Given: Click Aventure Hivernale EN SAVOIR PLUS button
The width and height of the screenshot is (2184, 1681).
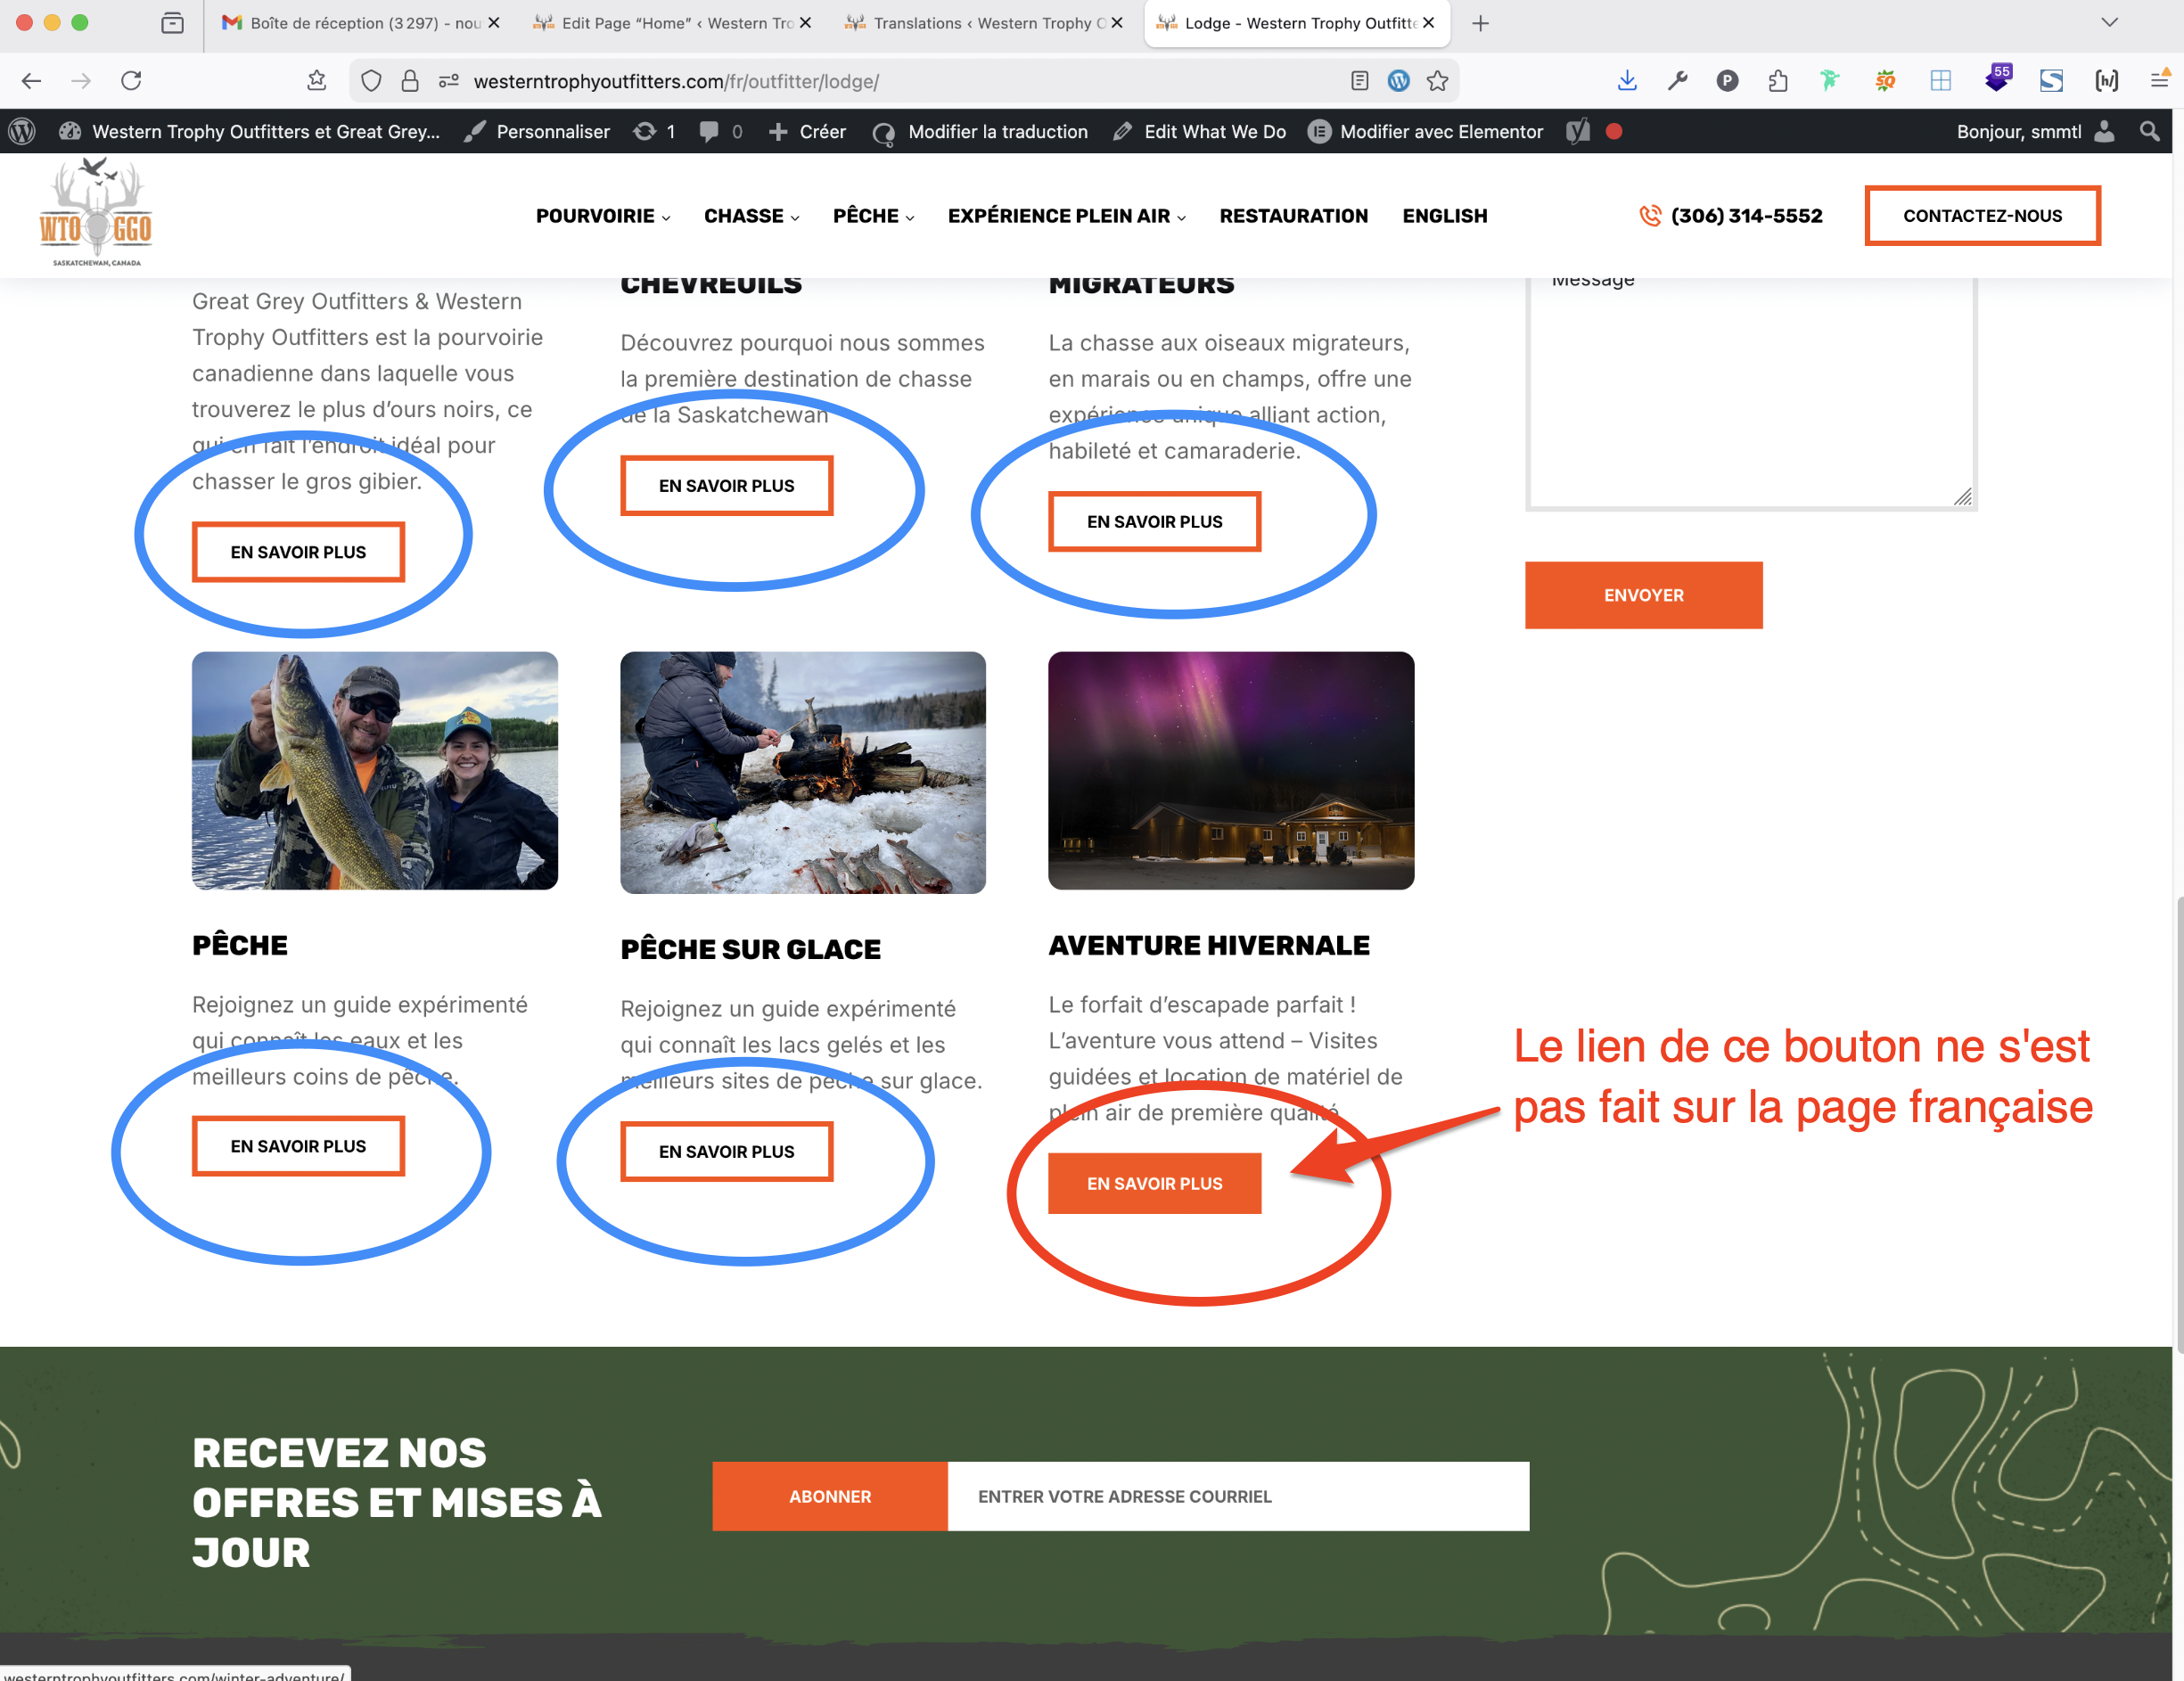Looking at the screenshot, I should click(x=1154, y=1183).
